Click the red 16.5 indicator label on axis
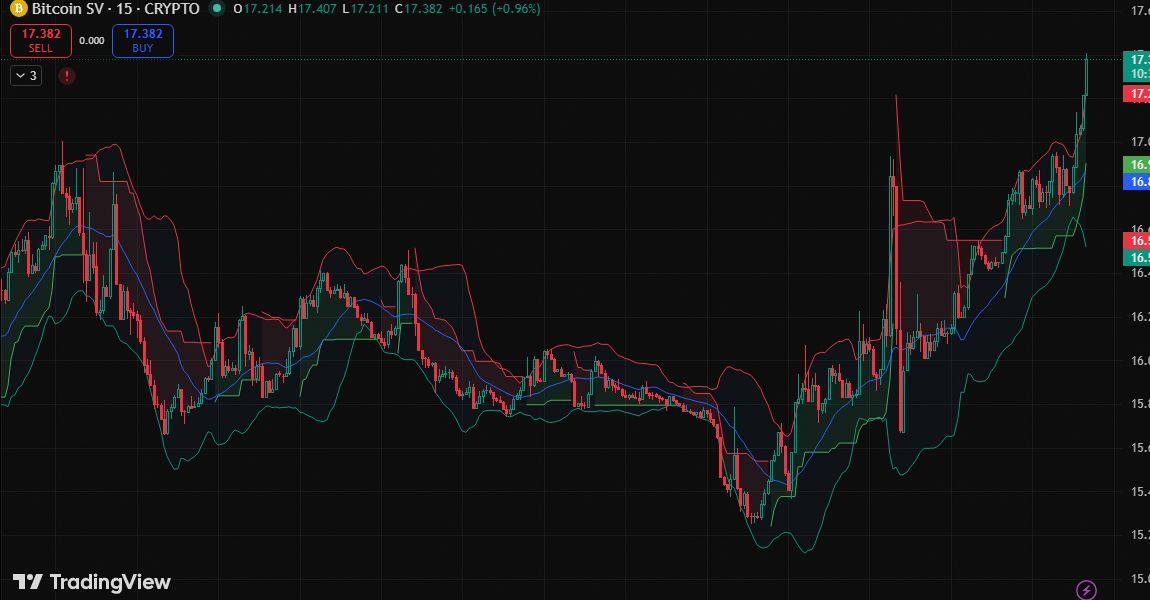The height and width of the screenshot is (600, 1150). coord(1137,241)
